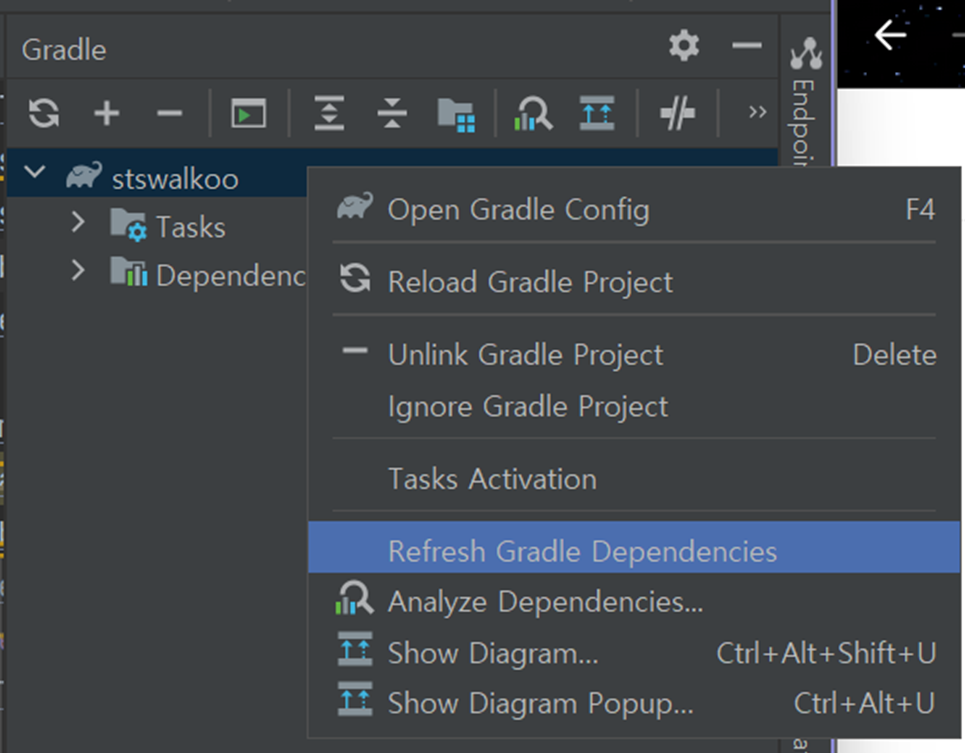
Task: Collapse the stswalkoo project node
Action: [35, 172]
